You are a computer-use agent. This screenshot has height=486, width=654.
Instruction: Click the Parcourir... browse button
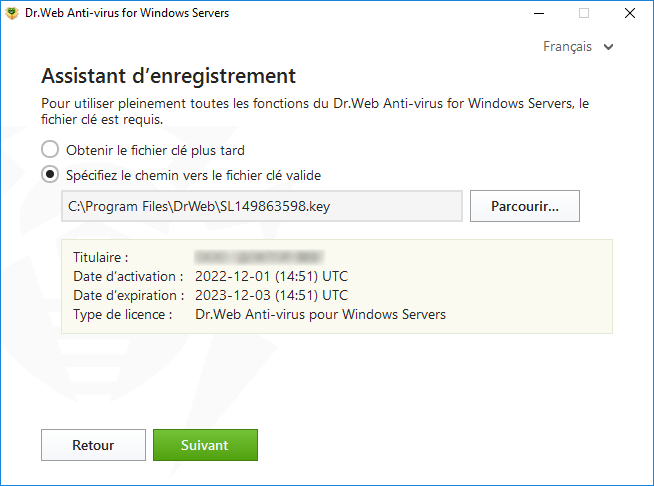(x=525, y=206)
